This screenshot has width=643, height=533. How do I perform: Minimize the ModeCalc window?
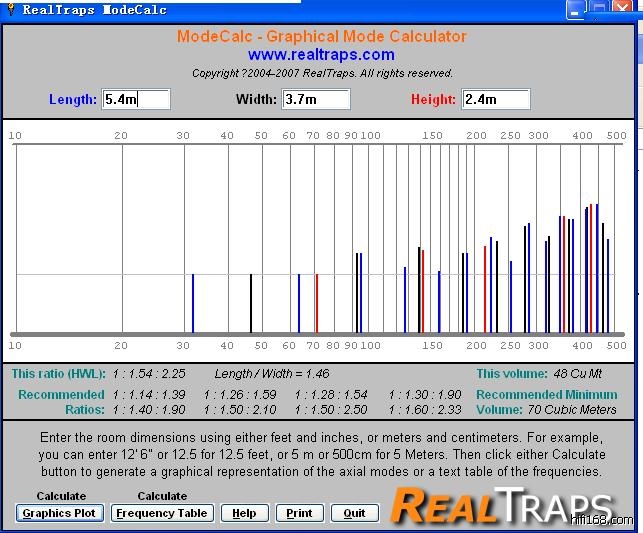(576, 10)
